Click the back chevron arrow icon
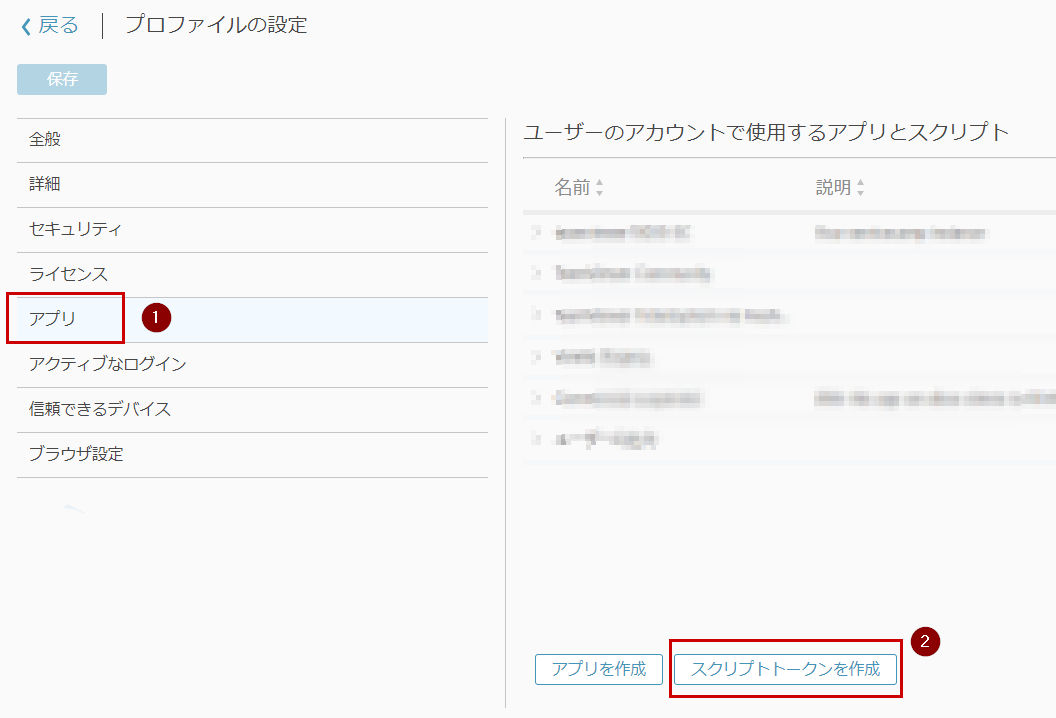Viewport: 1056px width, 718px height. 26,27
